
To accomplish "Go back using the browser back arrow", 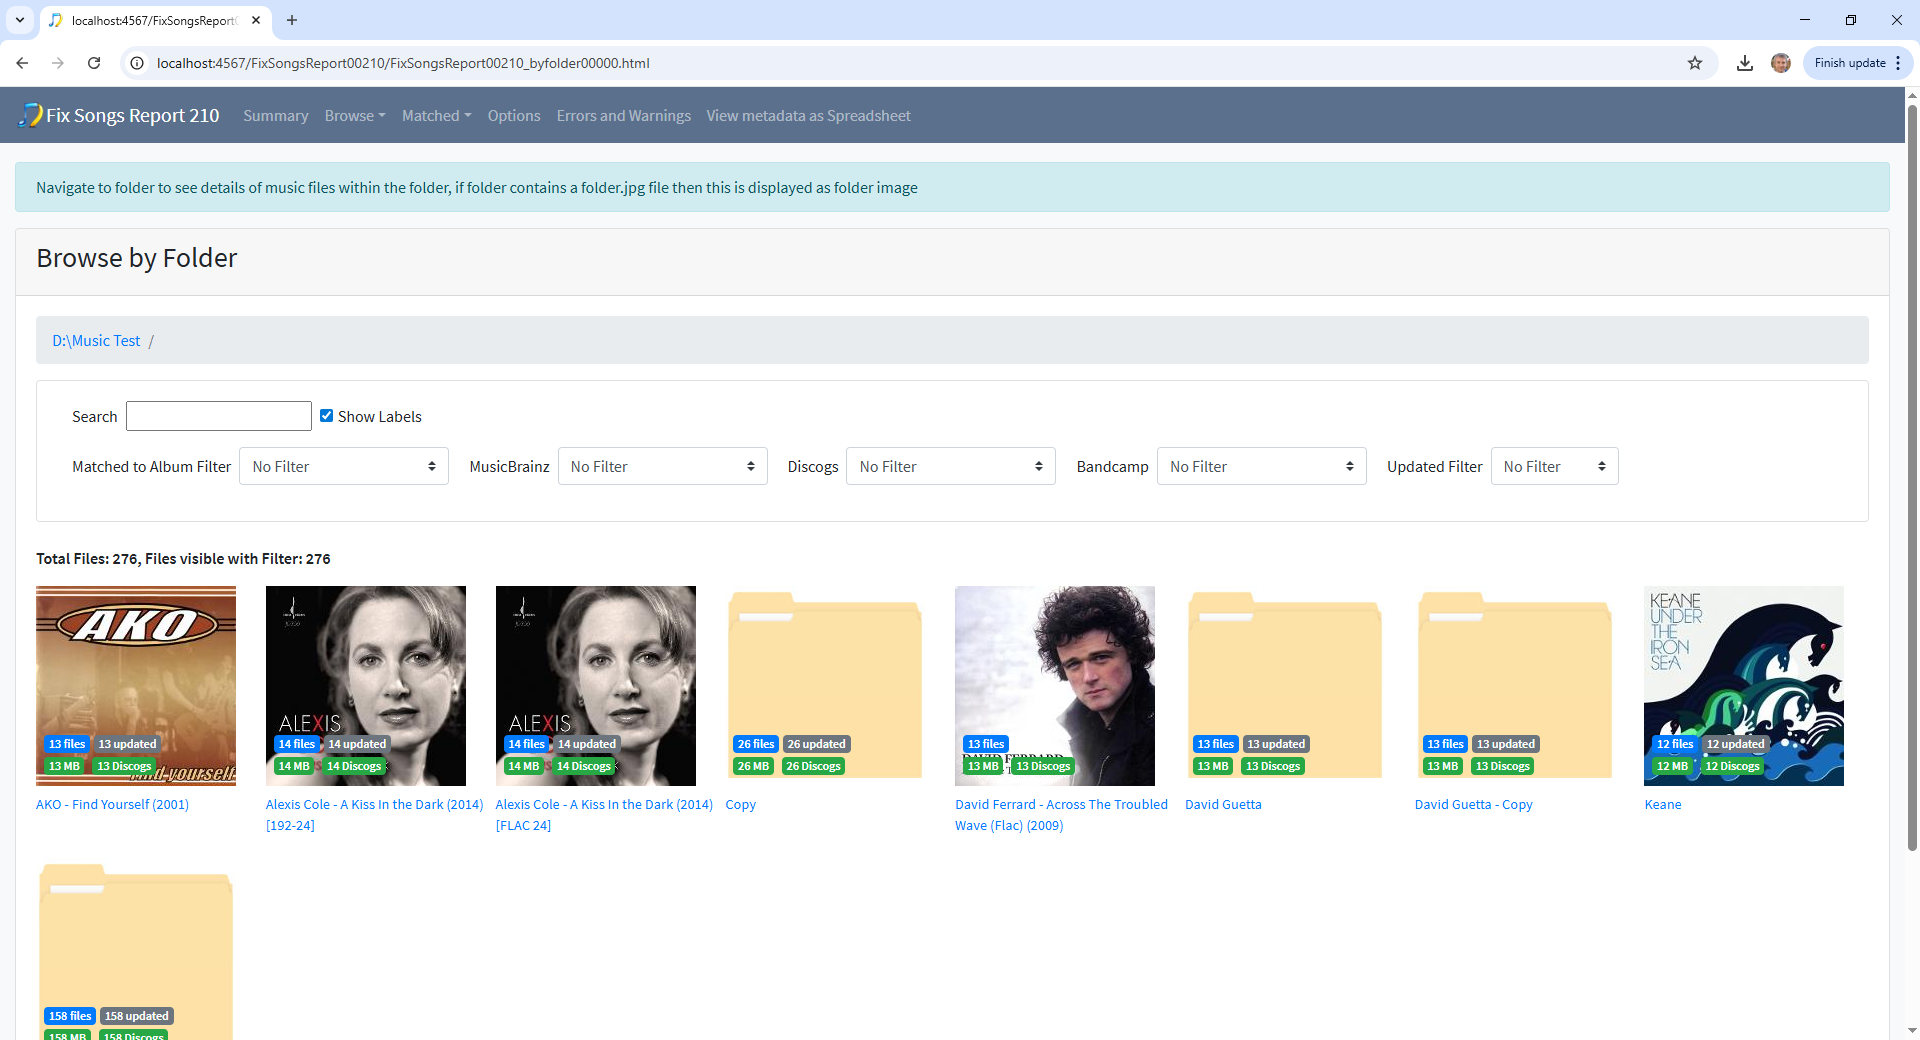I will coord(22,63).
